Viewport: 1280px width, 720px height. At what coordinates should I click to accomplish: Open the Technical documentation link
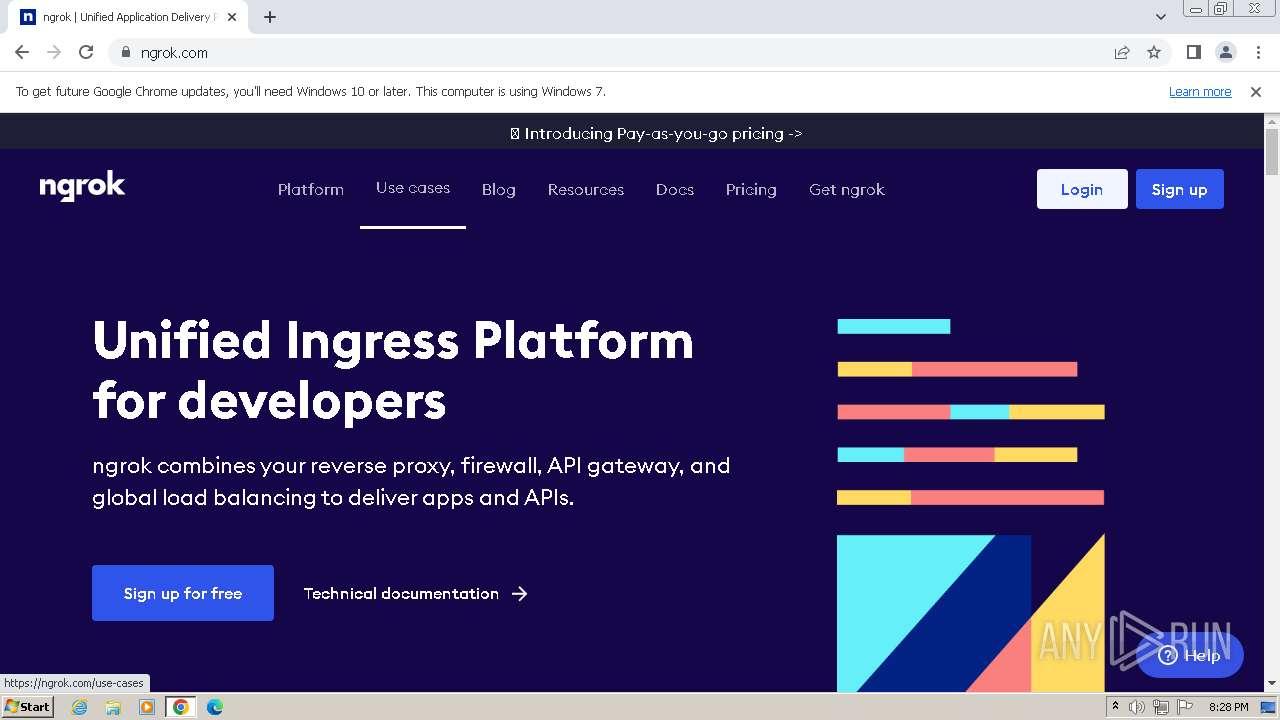pos(401,593)
